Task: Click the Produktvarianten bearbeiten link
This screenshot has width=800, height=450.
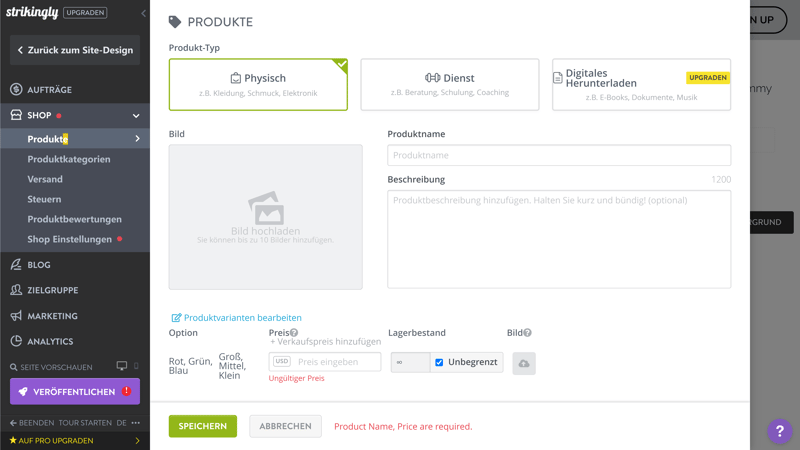Action: (236, 318)
